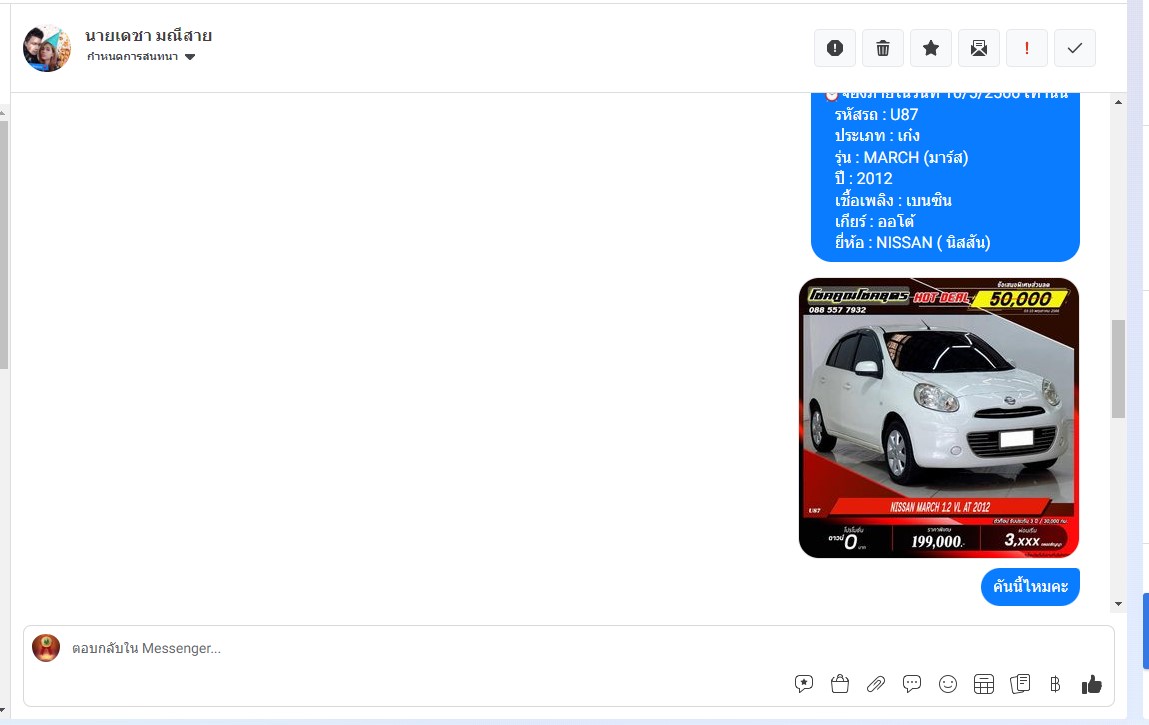This screenshot has width=1149, height=725.
Task: Click the table grid icon
Action: click(x=984, y=684)
